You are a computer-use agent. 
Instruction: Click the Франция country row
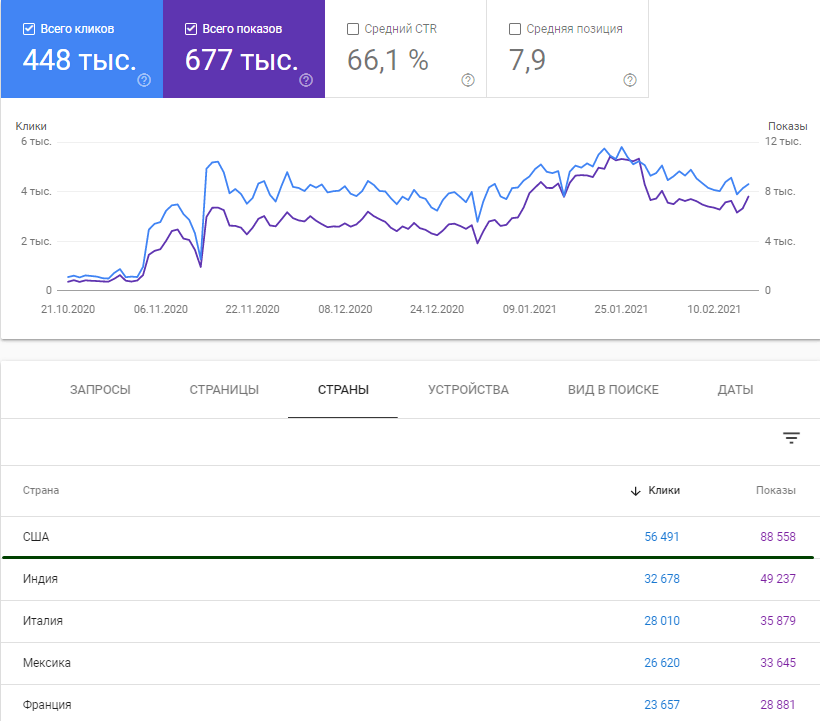[47, 705]
